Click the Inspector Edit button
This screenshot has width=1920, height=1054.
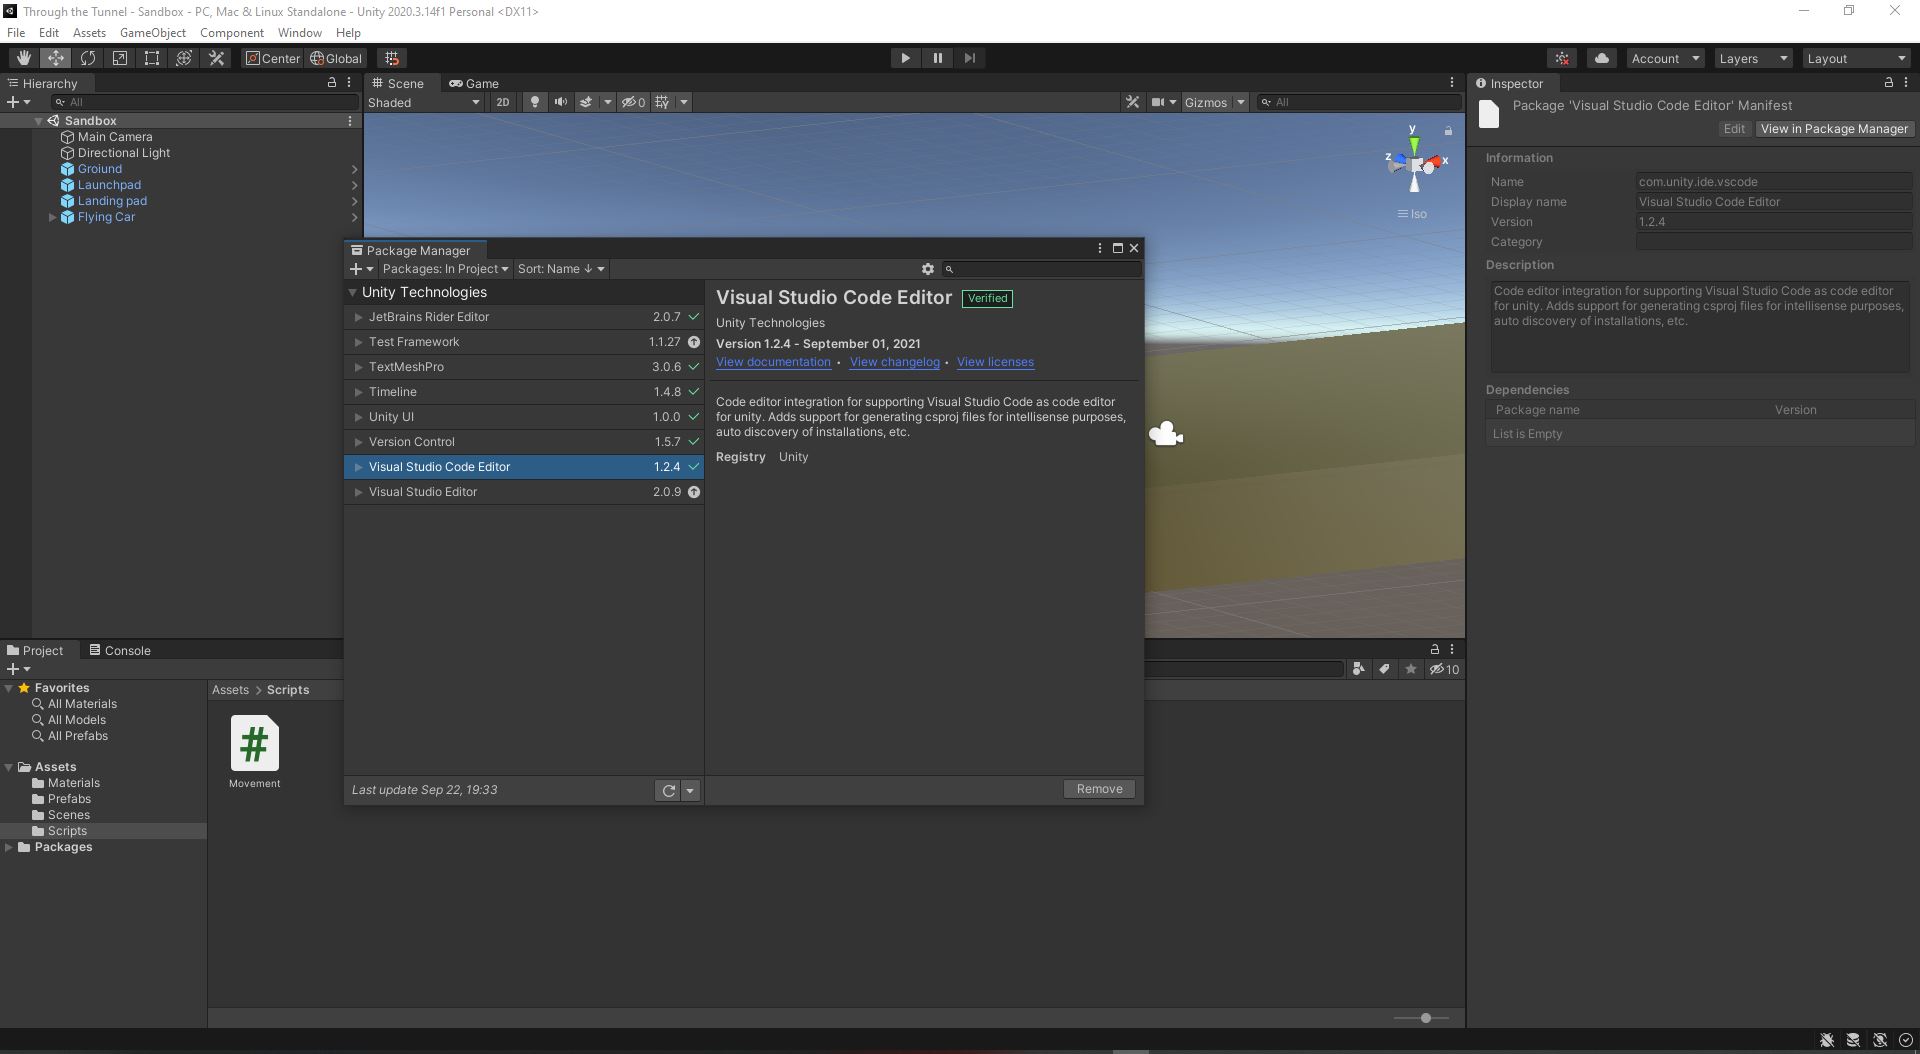(x=1734, y=129)
